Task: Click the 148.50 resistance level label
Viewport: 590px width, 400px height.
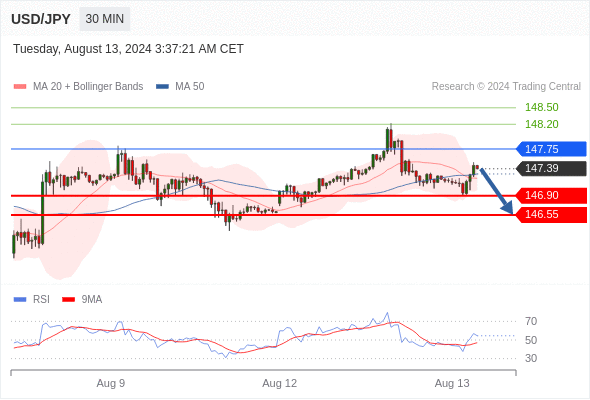Action: [541, 107]
